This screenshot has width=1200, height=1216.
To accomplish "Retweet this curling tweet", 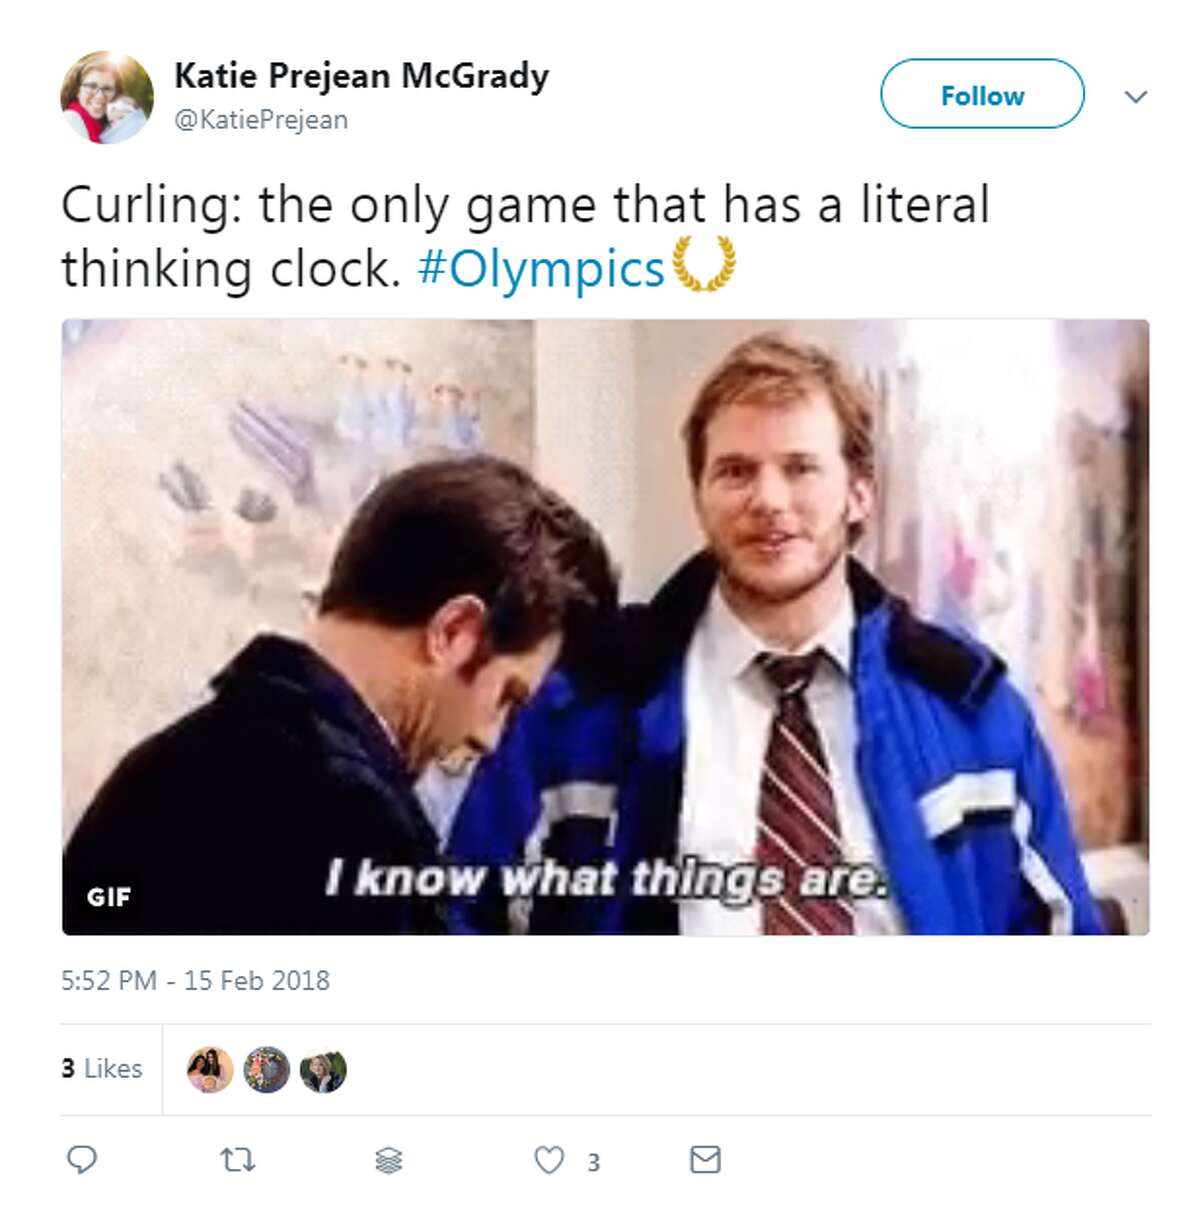I will [x=237, y=1160].
